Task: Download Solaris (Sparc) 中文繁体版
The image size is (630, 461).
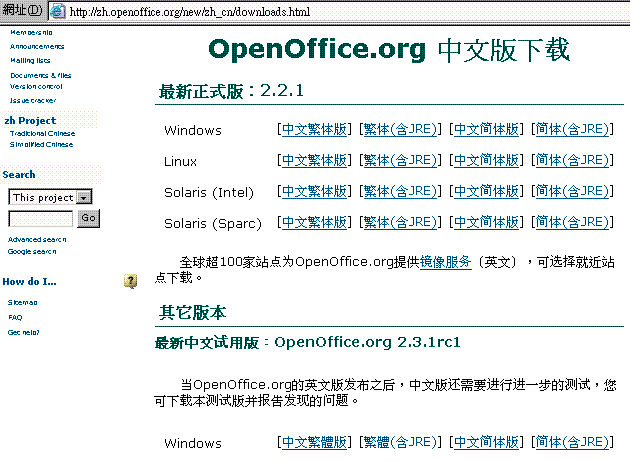Action: pos(314,222)
